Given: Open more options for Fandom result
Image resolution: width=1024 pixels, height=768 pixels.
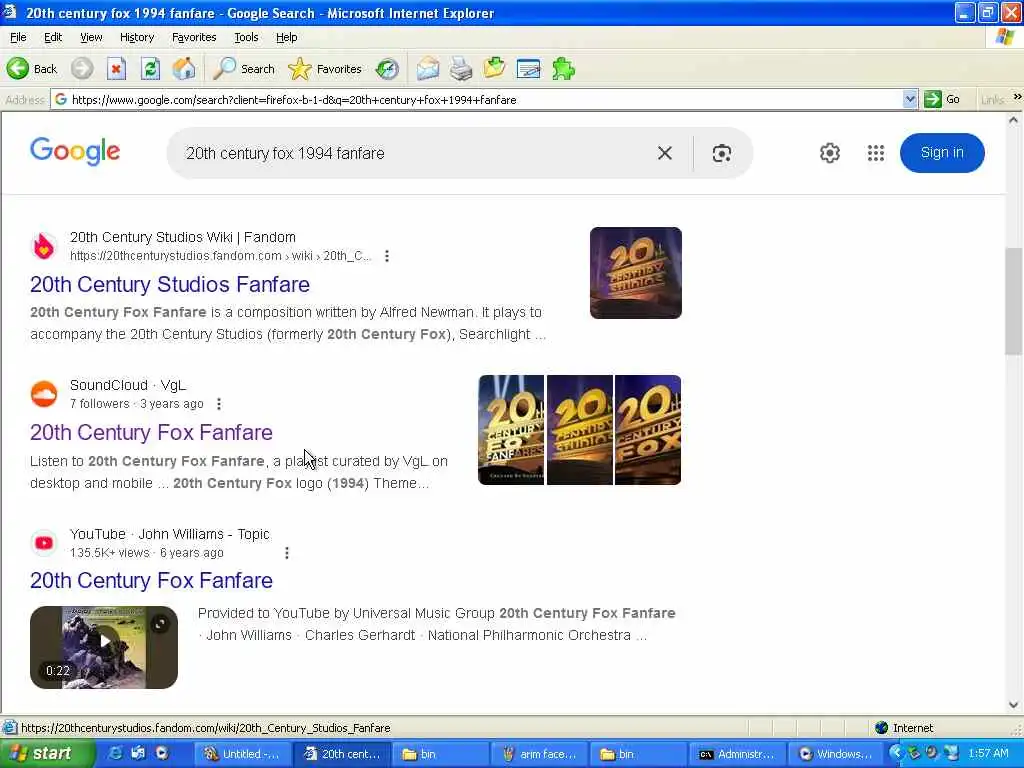Looking at the screenshot, I should point(387,256).
